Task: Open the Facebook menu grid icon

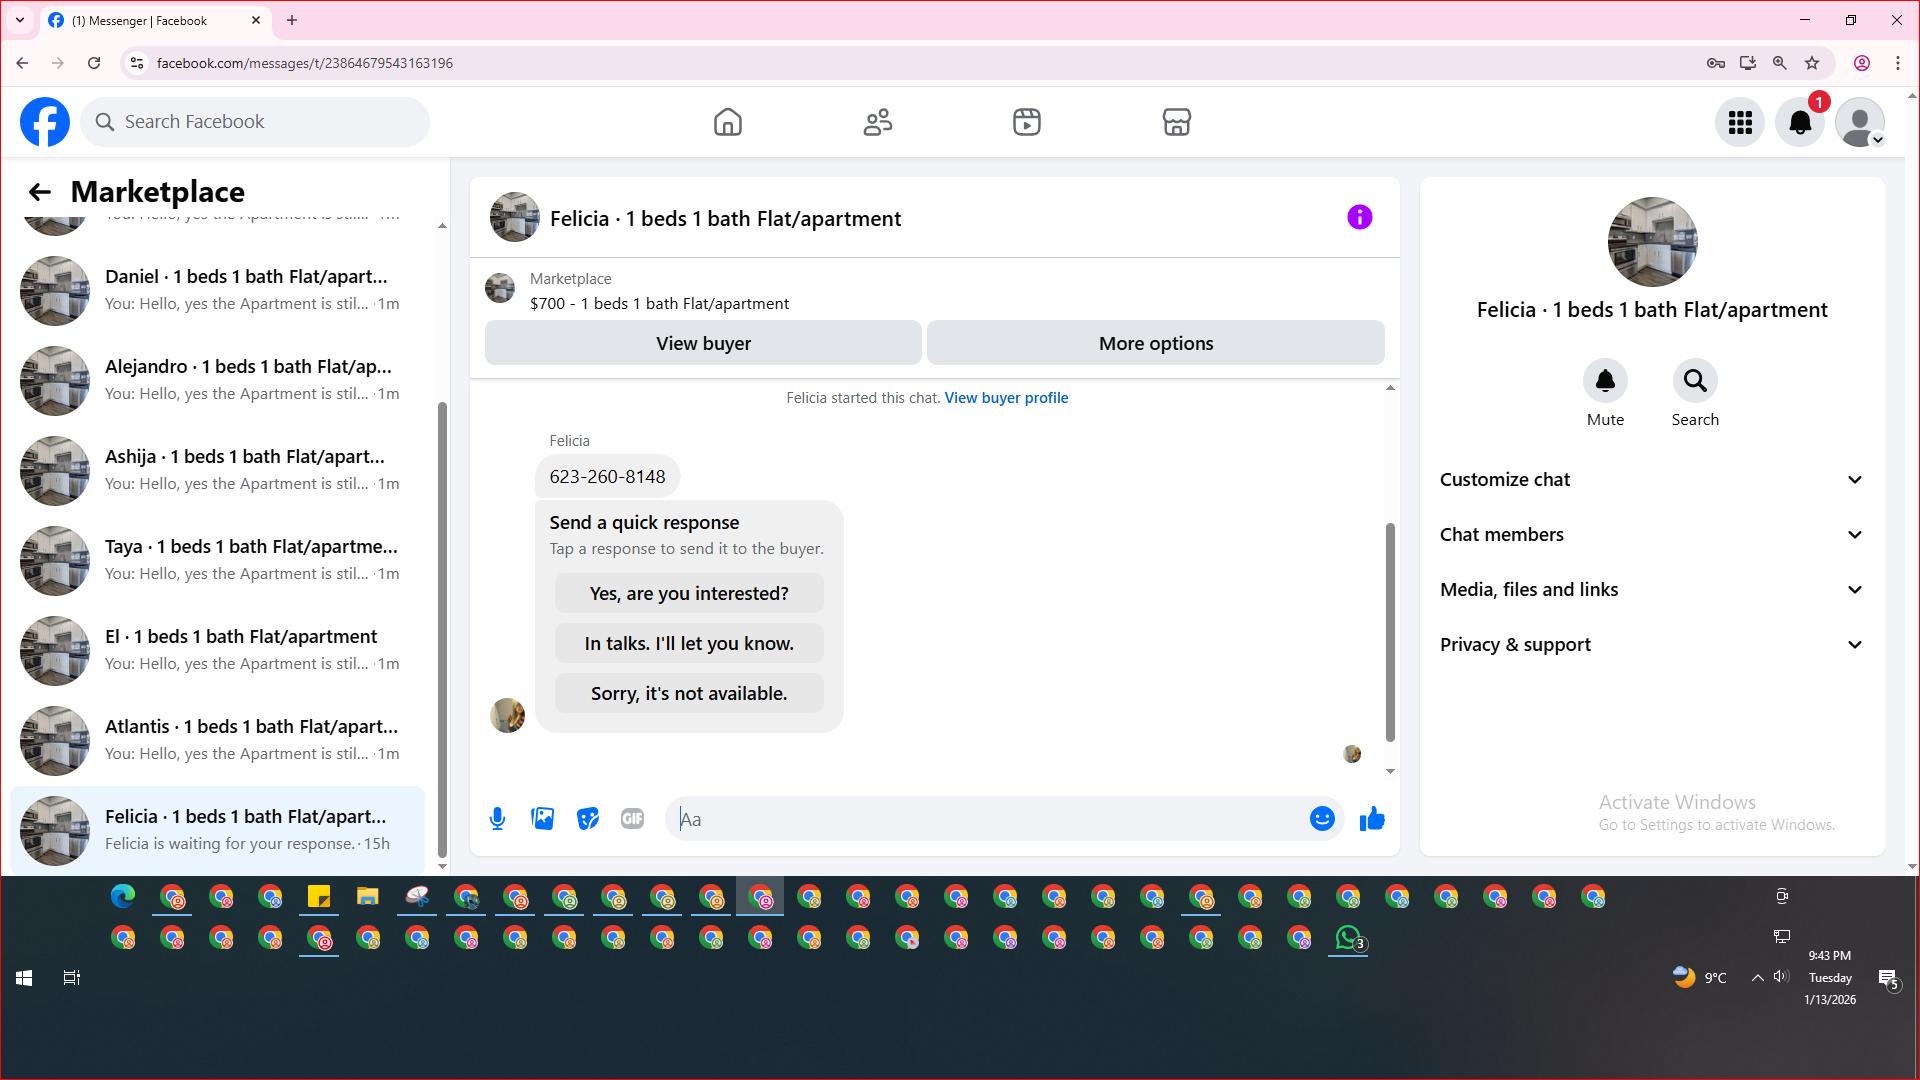Action: (x=1740, y=122)
